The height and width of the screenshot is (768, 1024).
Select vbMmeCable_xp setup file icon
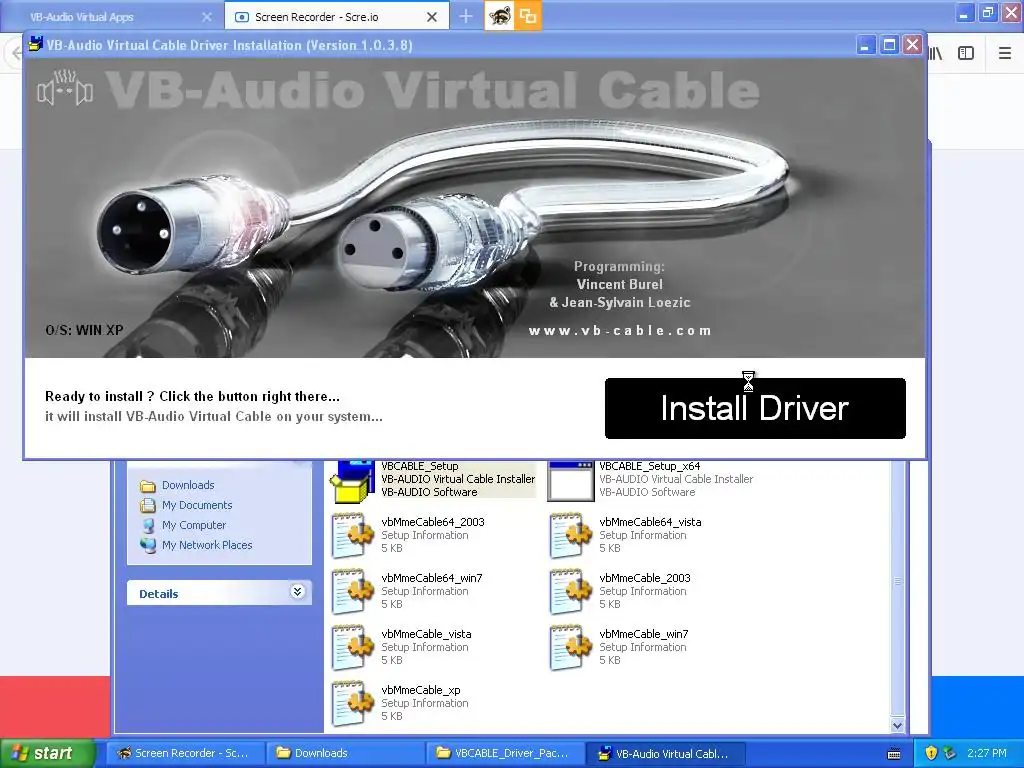click(353, 703)
